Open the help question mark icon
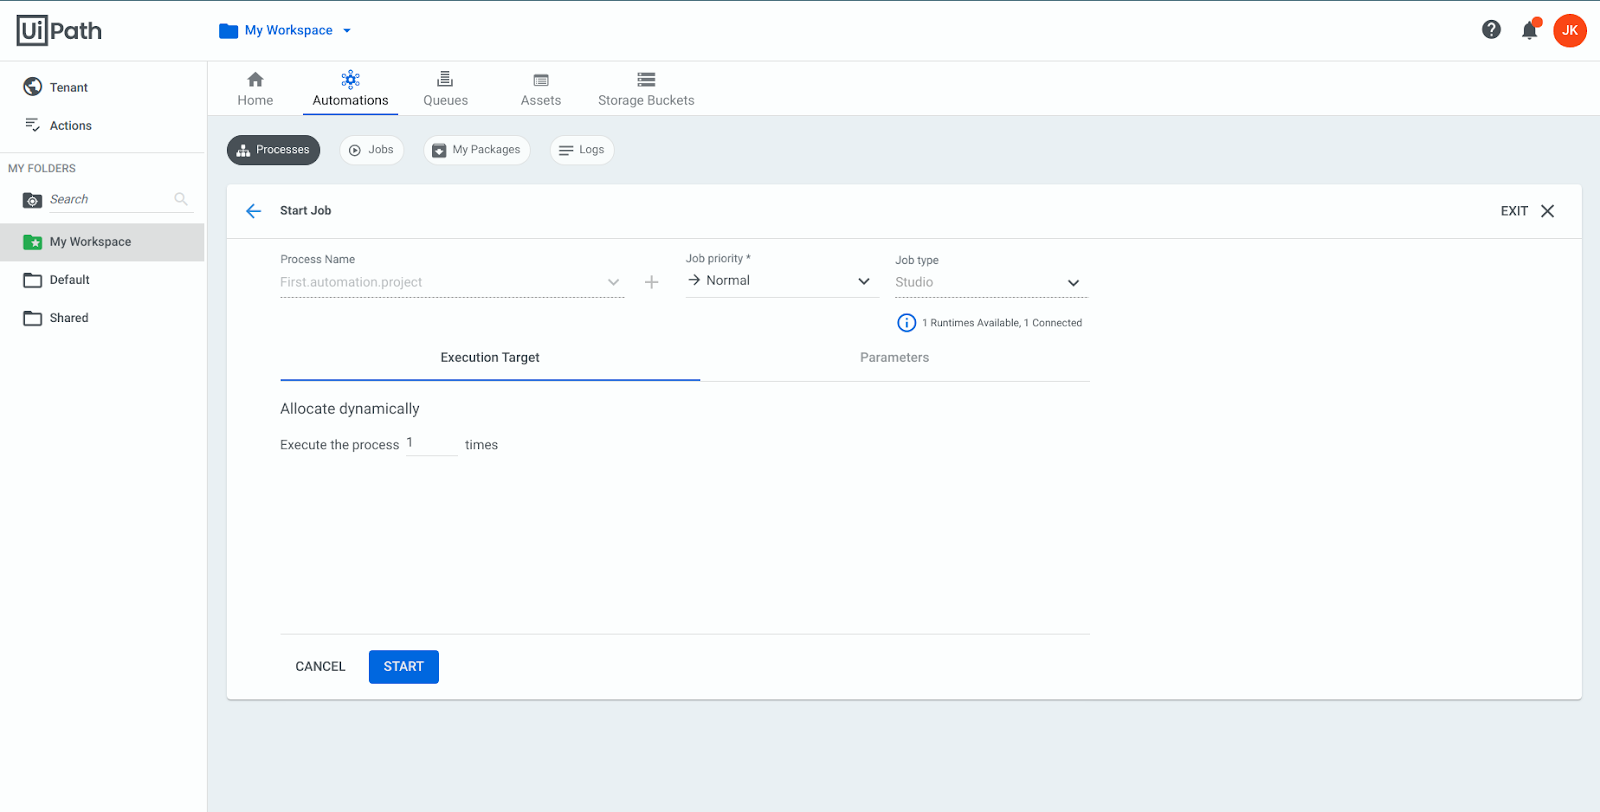Viewport: 1600px width, 812px height. pos(1491,30)
